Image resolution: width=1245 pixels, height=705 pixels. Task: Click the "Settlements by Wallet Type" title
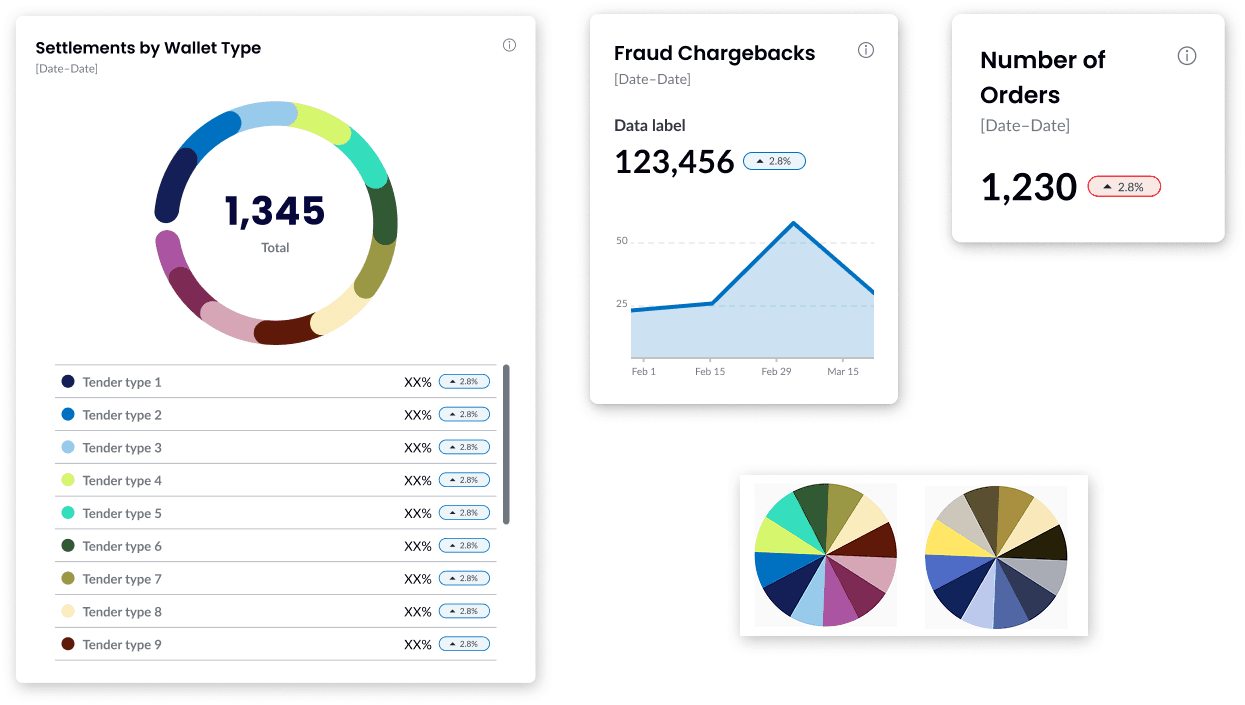148,48
